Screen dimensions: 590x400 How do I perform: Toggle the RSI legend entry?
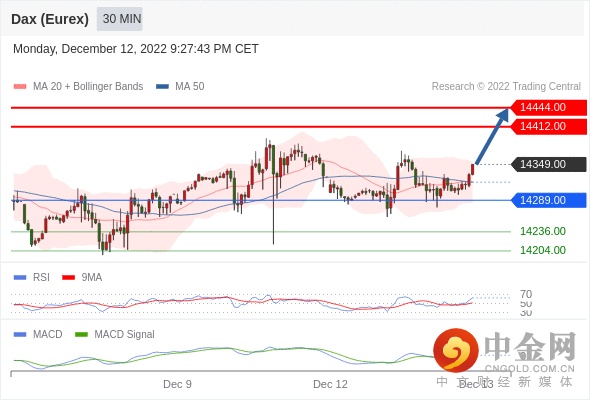(32, 277)
